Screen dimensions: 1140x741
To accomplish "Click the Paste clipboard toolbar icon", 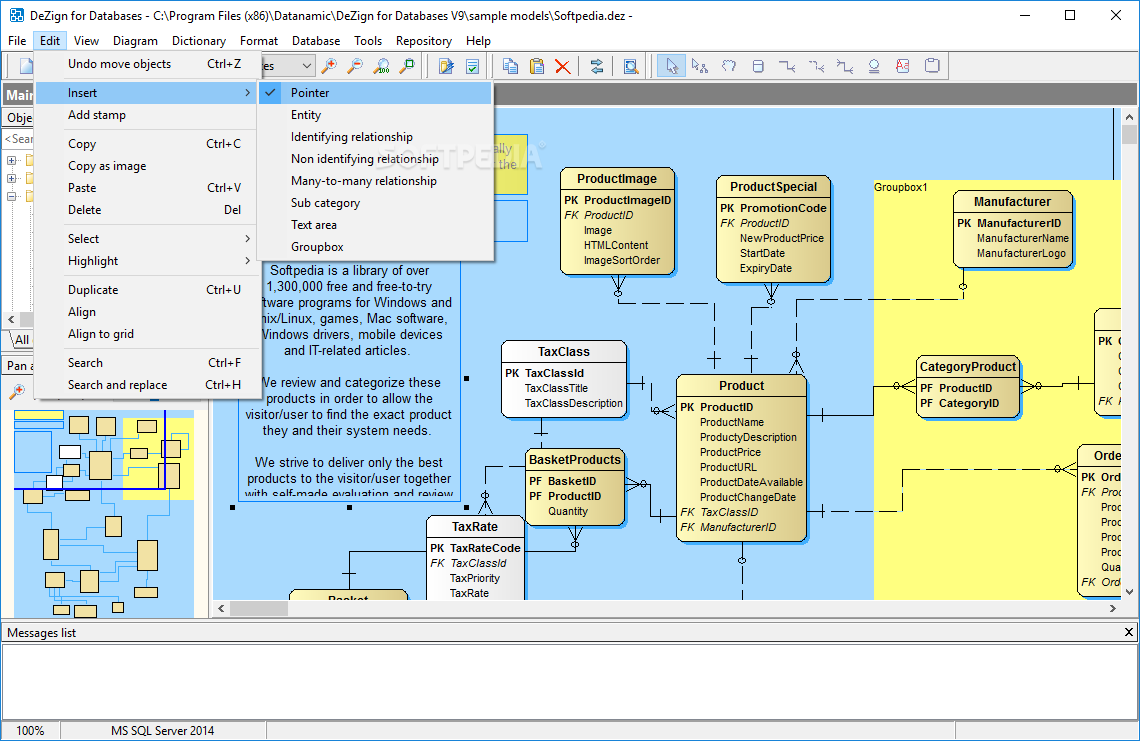I will [537, 66].
